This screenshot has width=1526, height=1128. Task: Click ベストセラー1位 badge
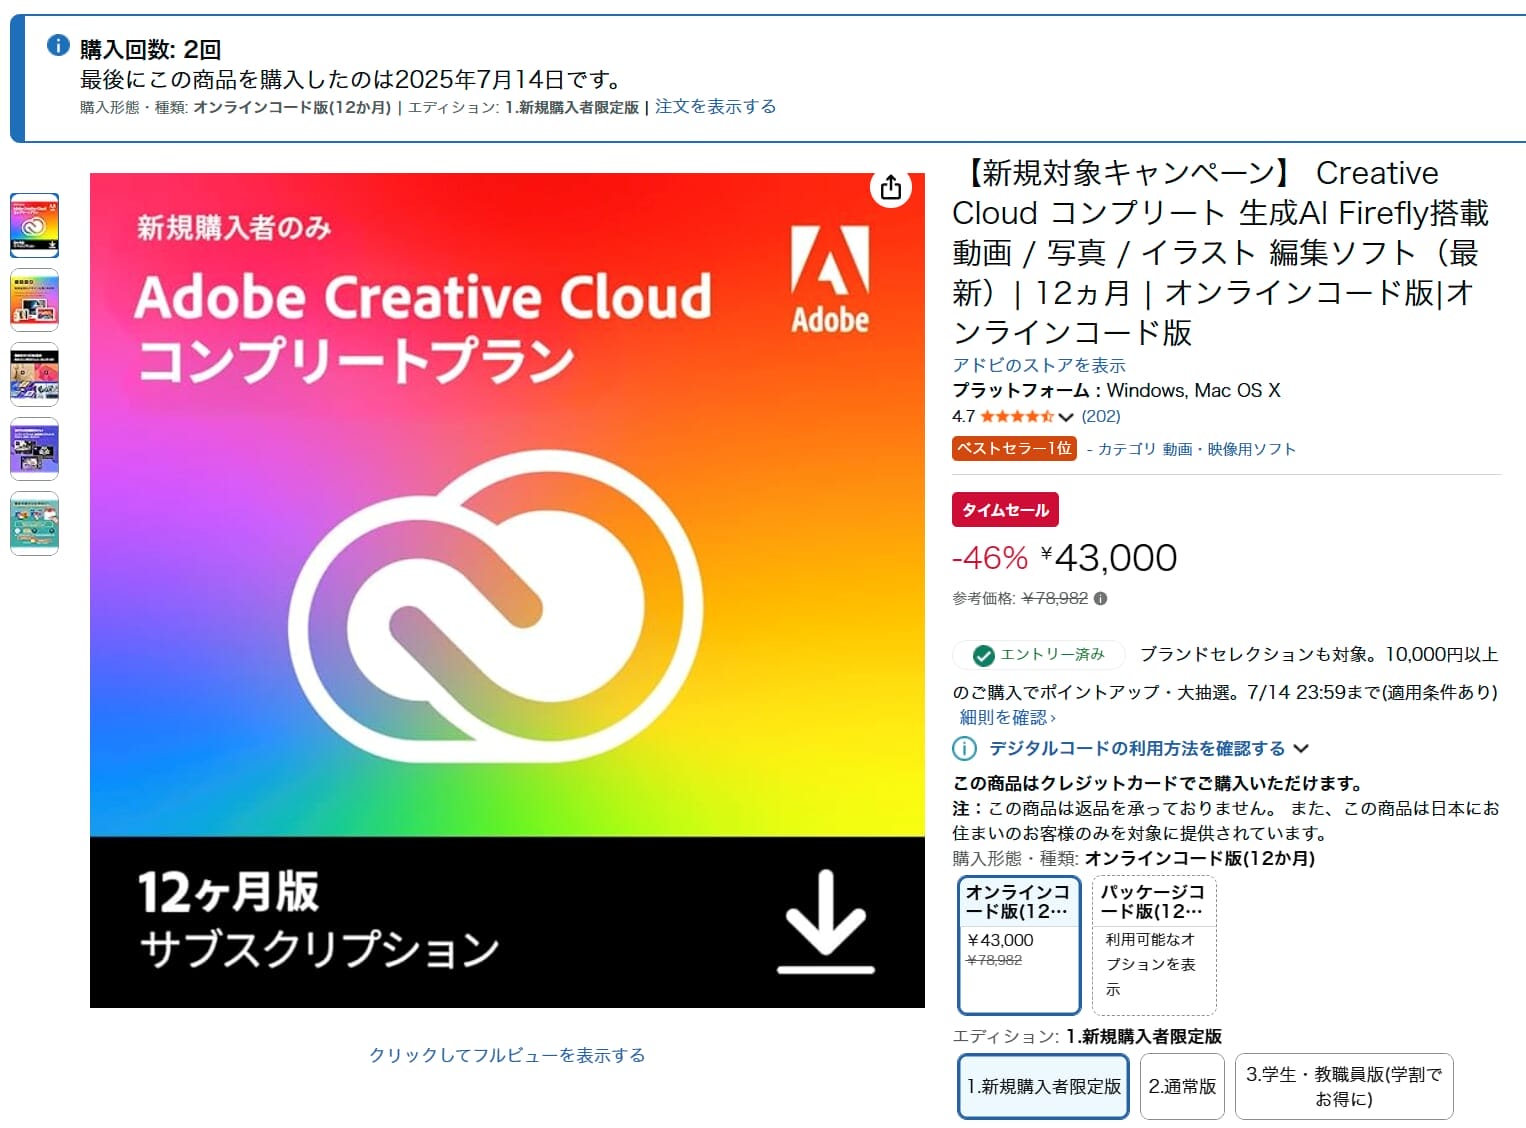click(x=1014, y=449)
